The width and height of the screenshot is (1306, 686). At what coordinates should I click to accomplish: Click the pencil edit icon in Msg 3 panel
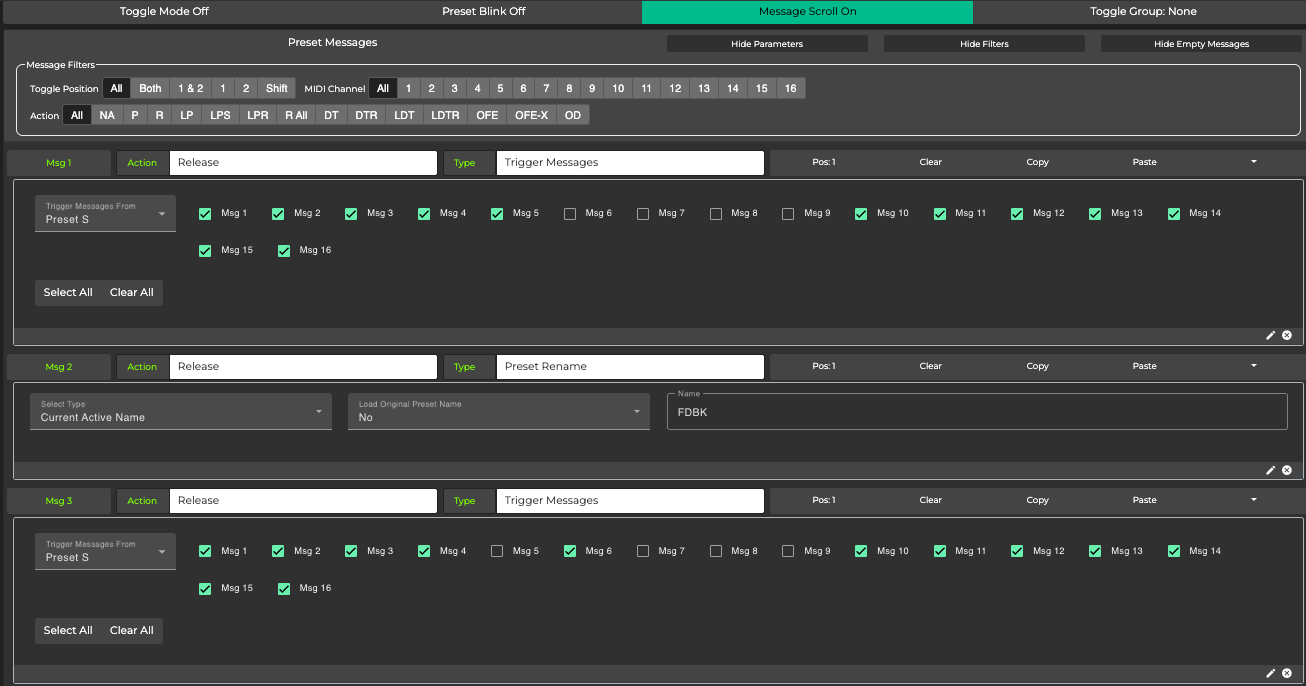[1271, 674]
